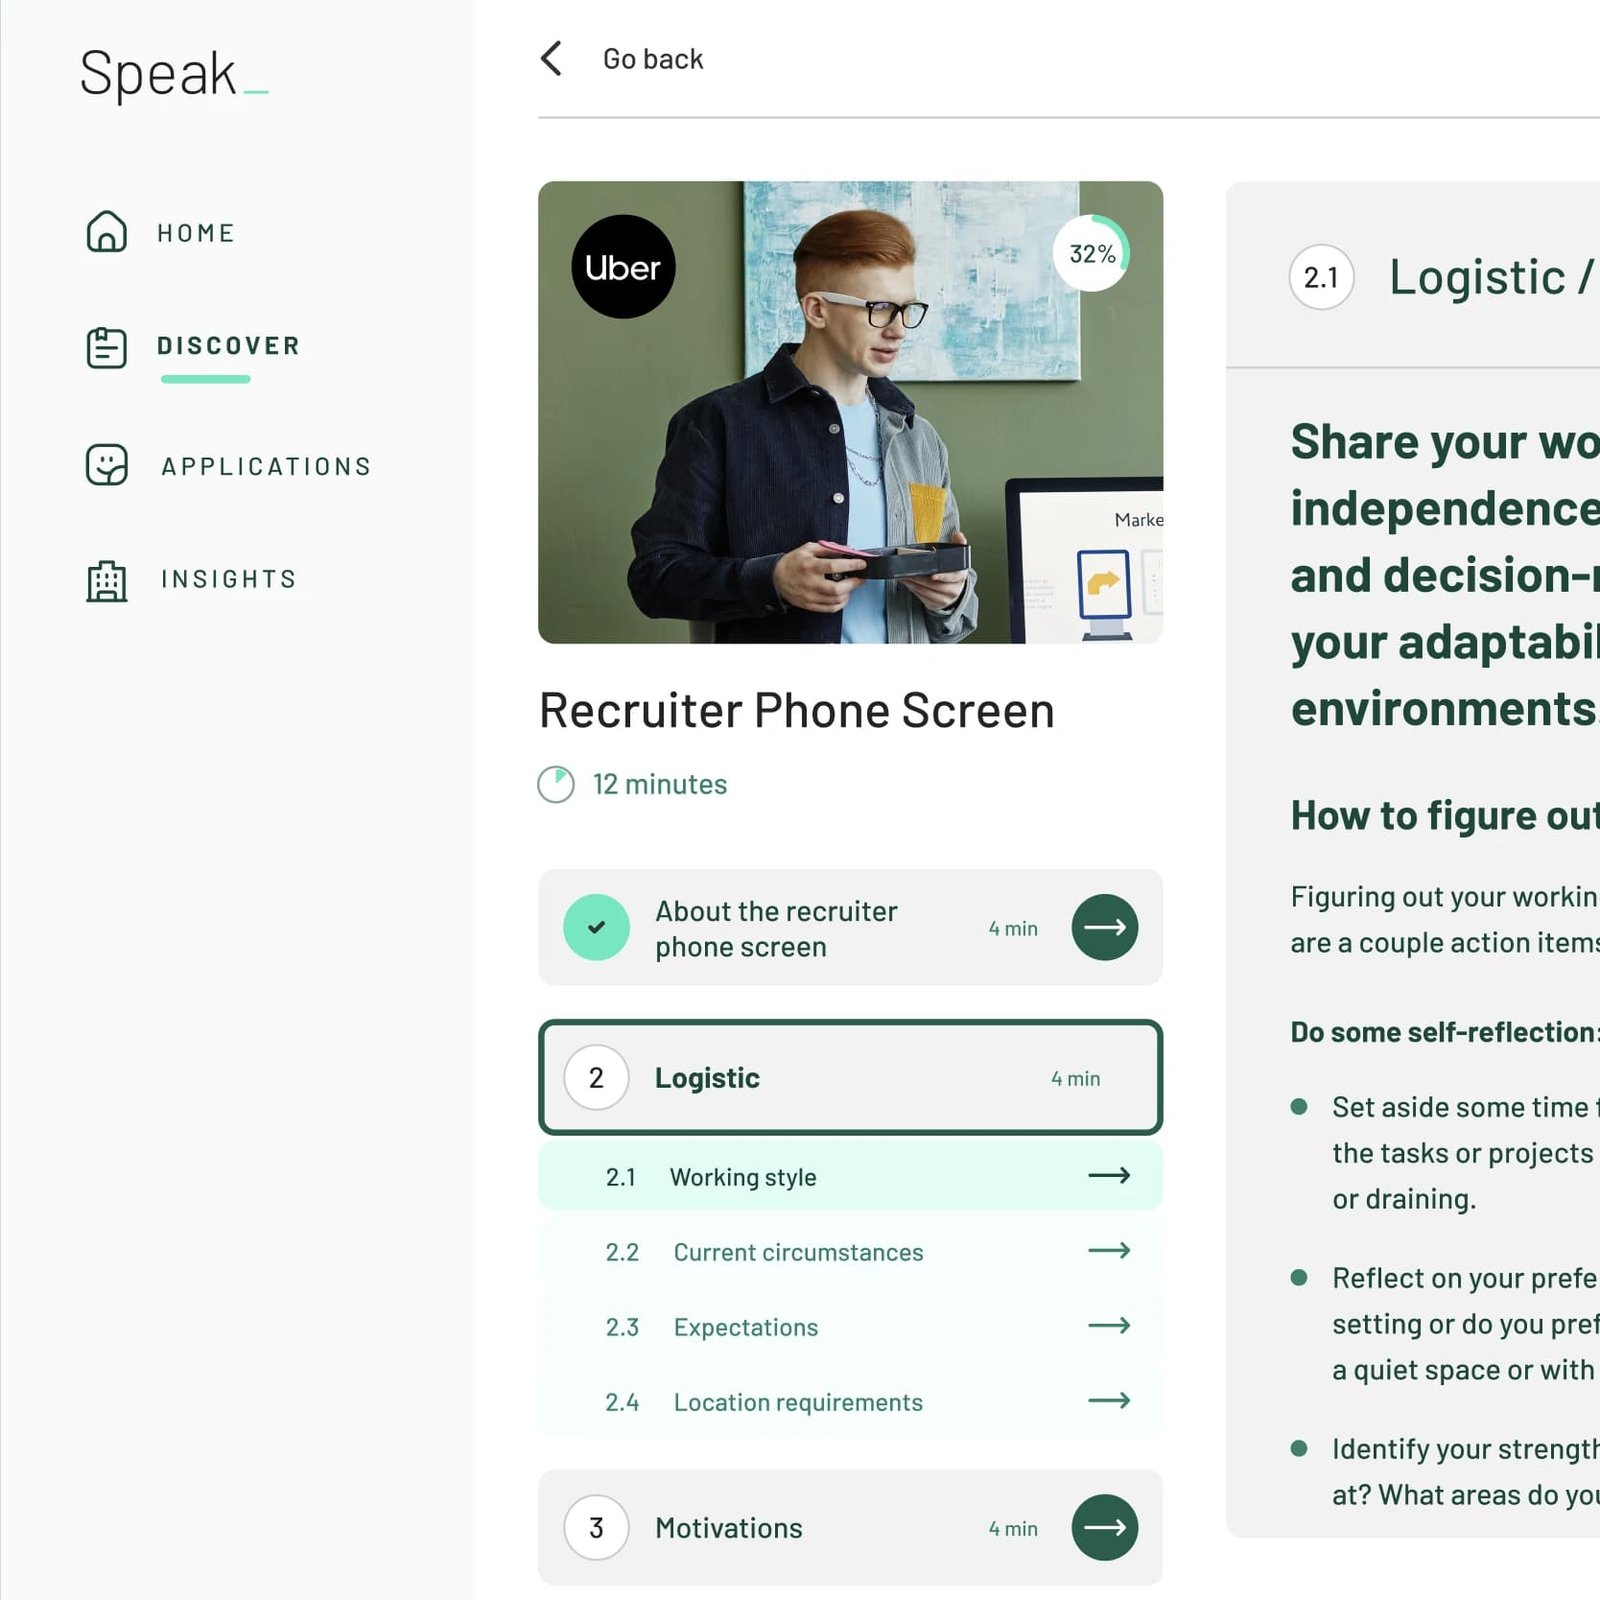Click the Insights building icon
Viewport: 1600px width, 1600px height.
106,580
